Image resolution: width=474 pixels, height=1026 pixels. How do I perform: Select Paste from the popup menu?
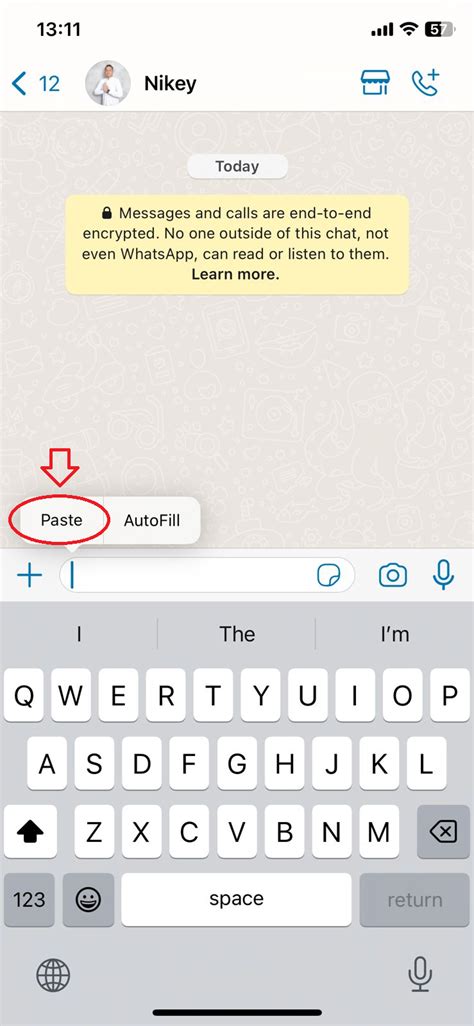[62, 520]
